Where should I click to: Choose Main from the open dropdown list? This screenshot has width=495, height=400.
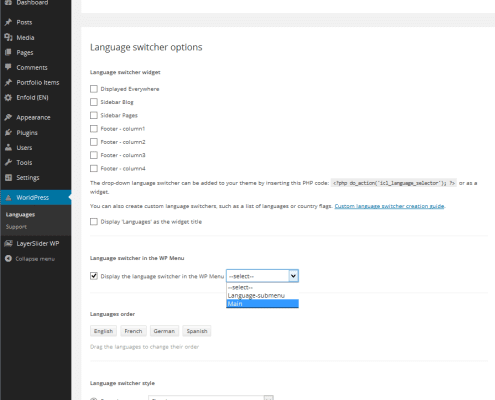pyautogui.click(x=262, y=304)
